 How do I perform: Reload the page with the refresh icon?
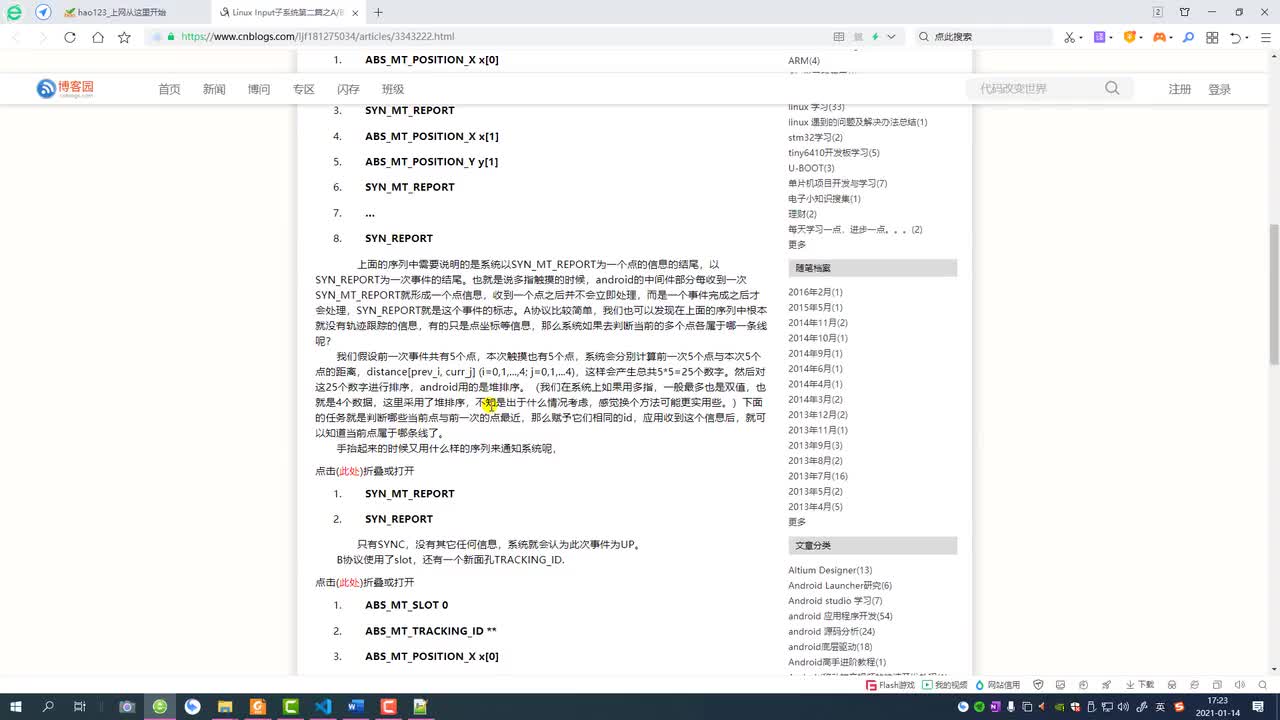pos(70,37)
